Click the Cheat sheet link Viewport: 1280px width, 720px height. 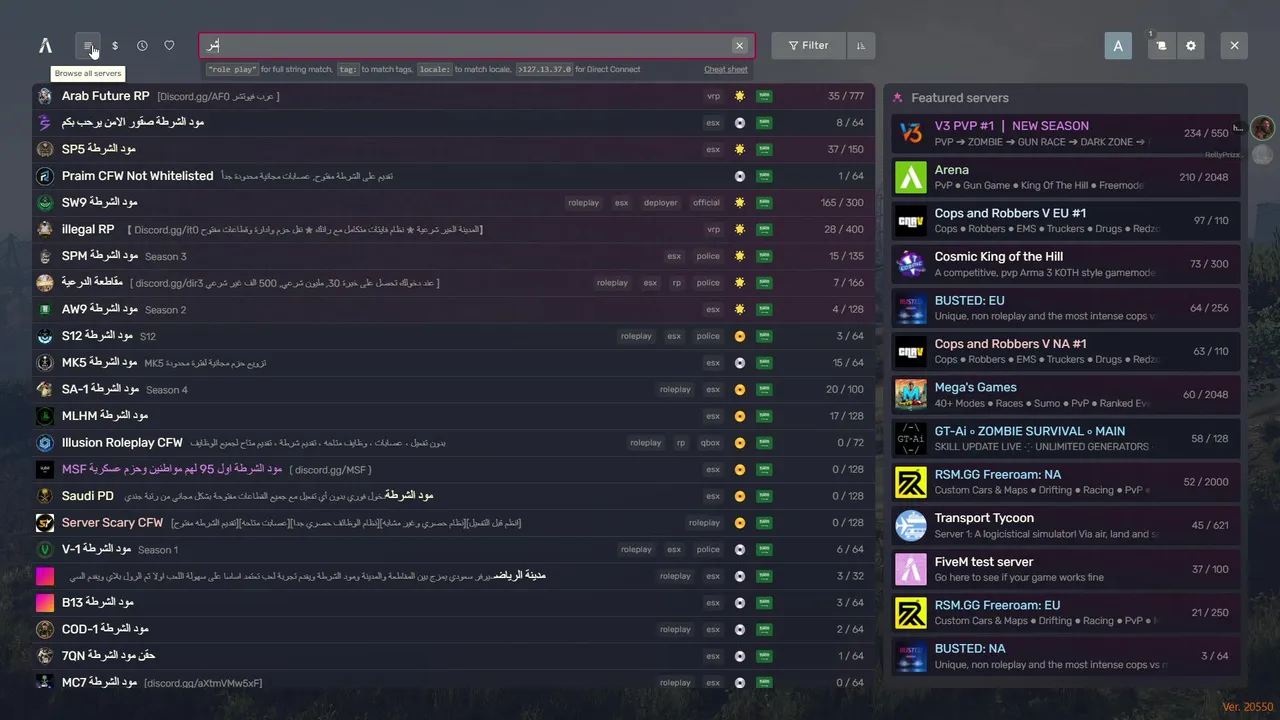pyautogui.click(x=725, y=70)
